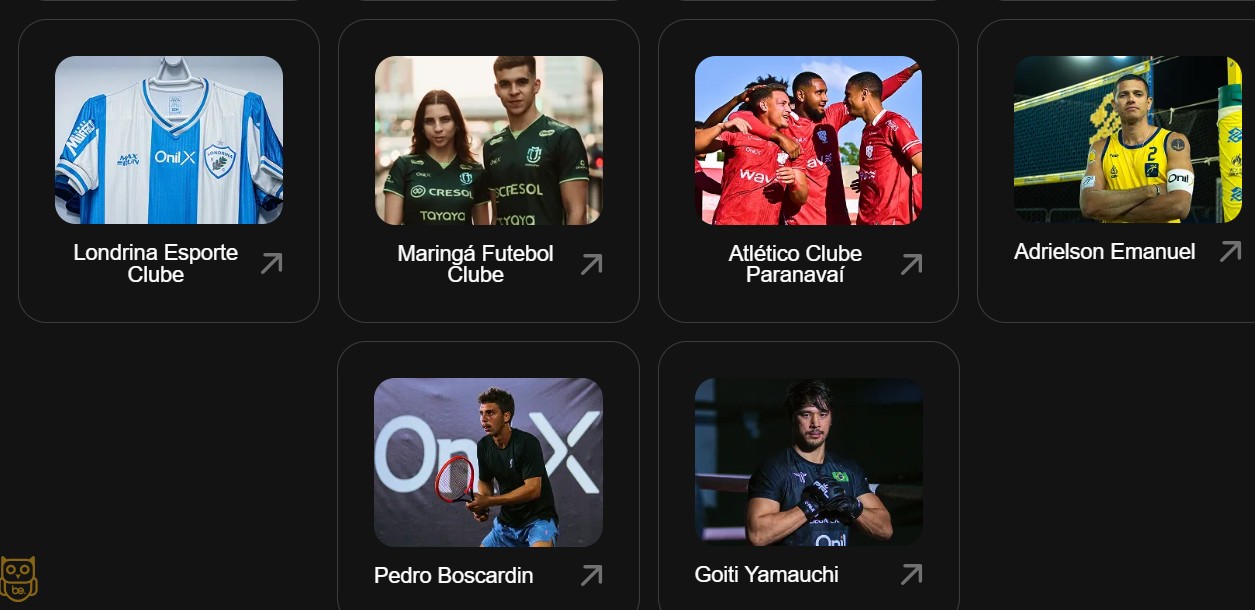
Task: Click the Adrielson Emanuel name label
Action: click(x=1104, y=252)
